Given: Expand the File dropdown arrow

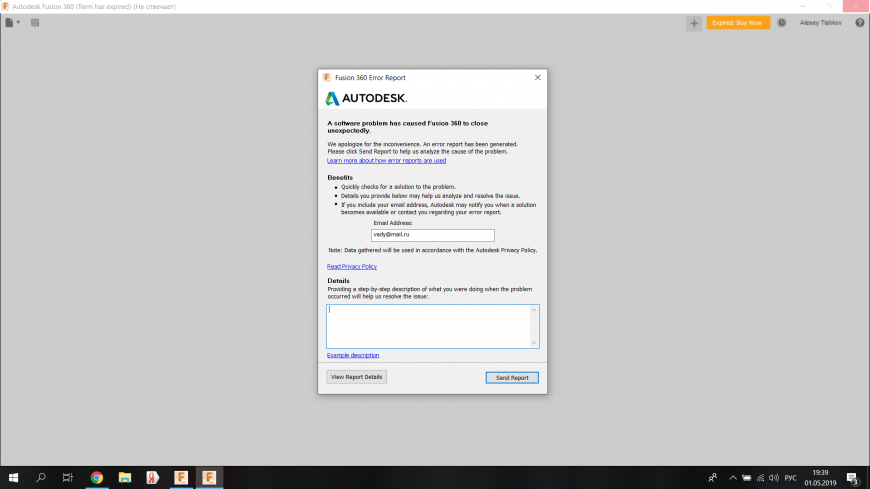Looking at the screenshot, I should pyautogui.click(x=18, y=23).
